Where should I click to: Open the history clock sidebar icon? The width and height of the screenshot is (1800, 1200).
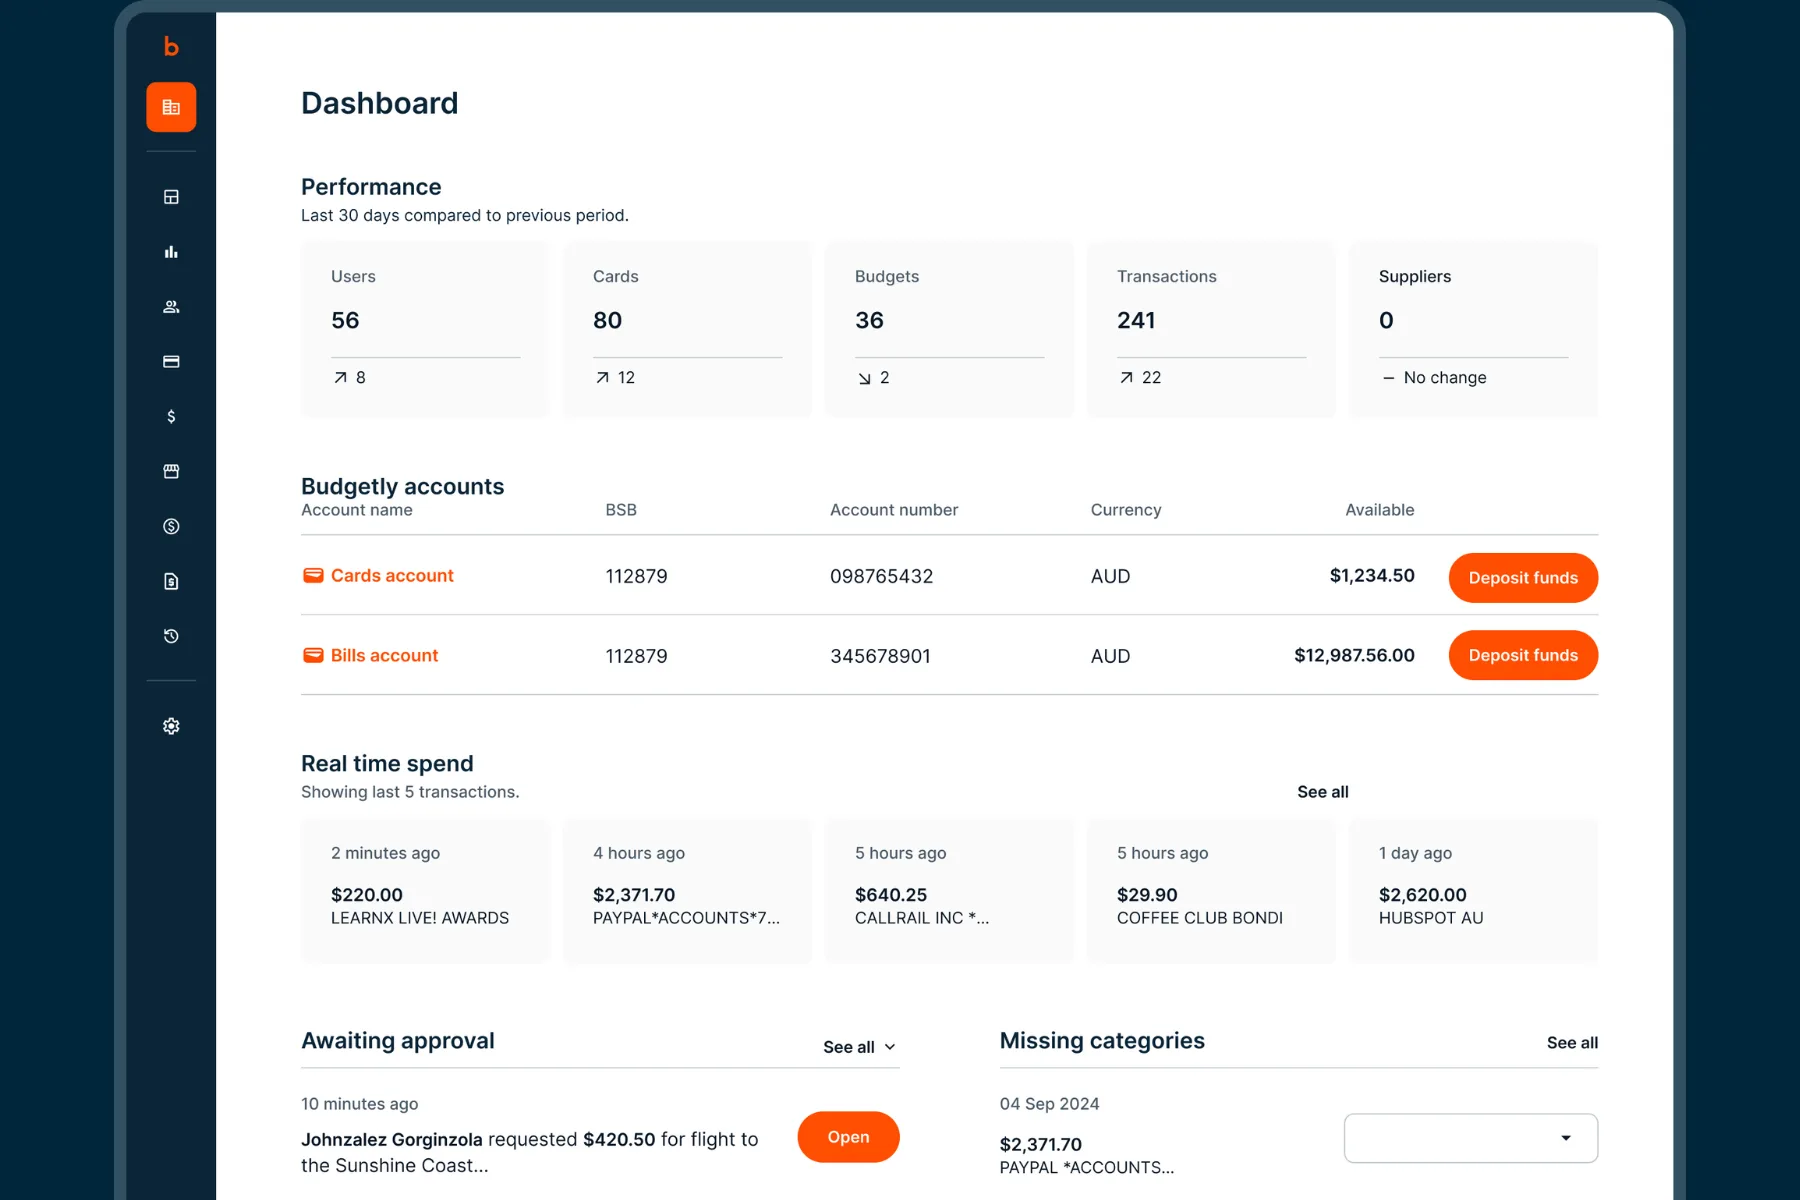[x=171, y=636]
